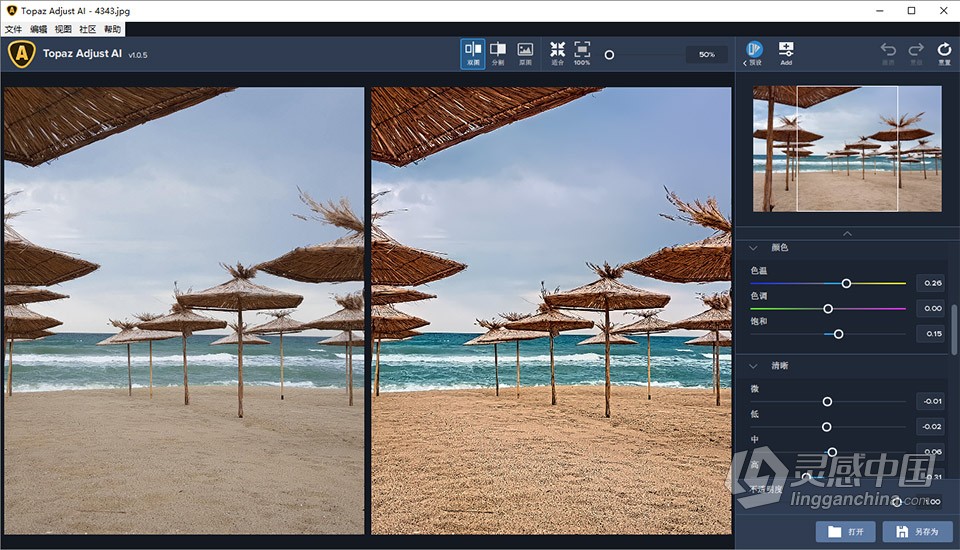
Task: Close the Topaz Adjust AI window
Action: [943, 10]
